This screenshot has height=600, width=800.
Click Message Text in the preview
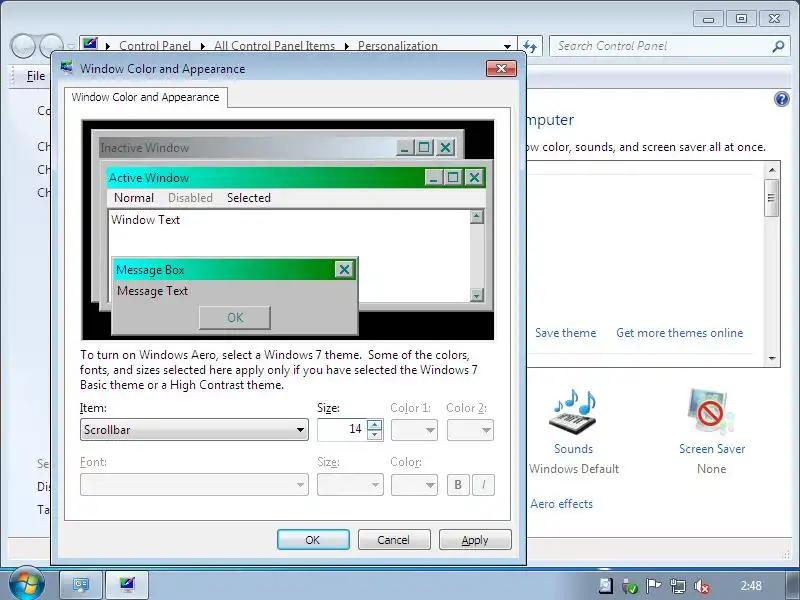(152, 291)
